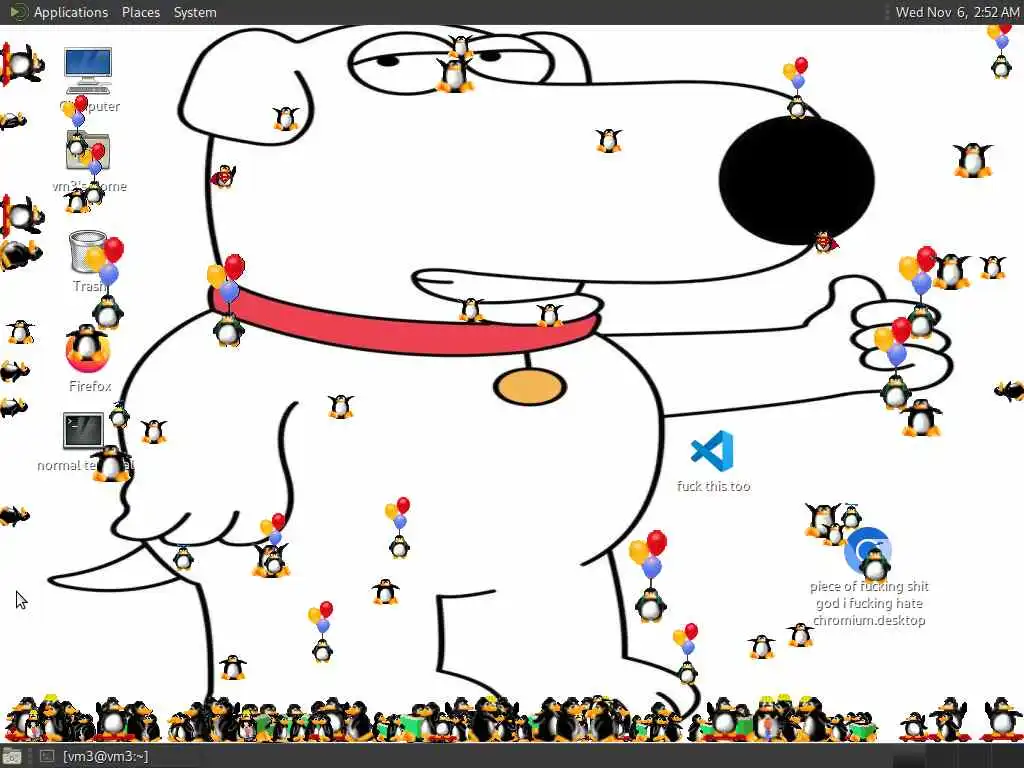Open the Places menu
Screen dimensions: 1024x768
(x=140, y=12)
